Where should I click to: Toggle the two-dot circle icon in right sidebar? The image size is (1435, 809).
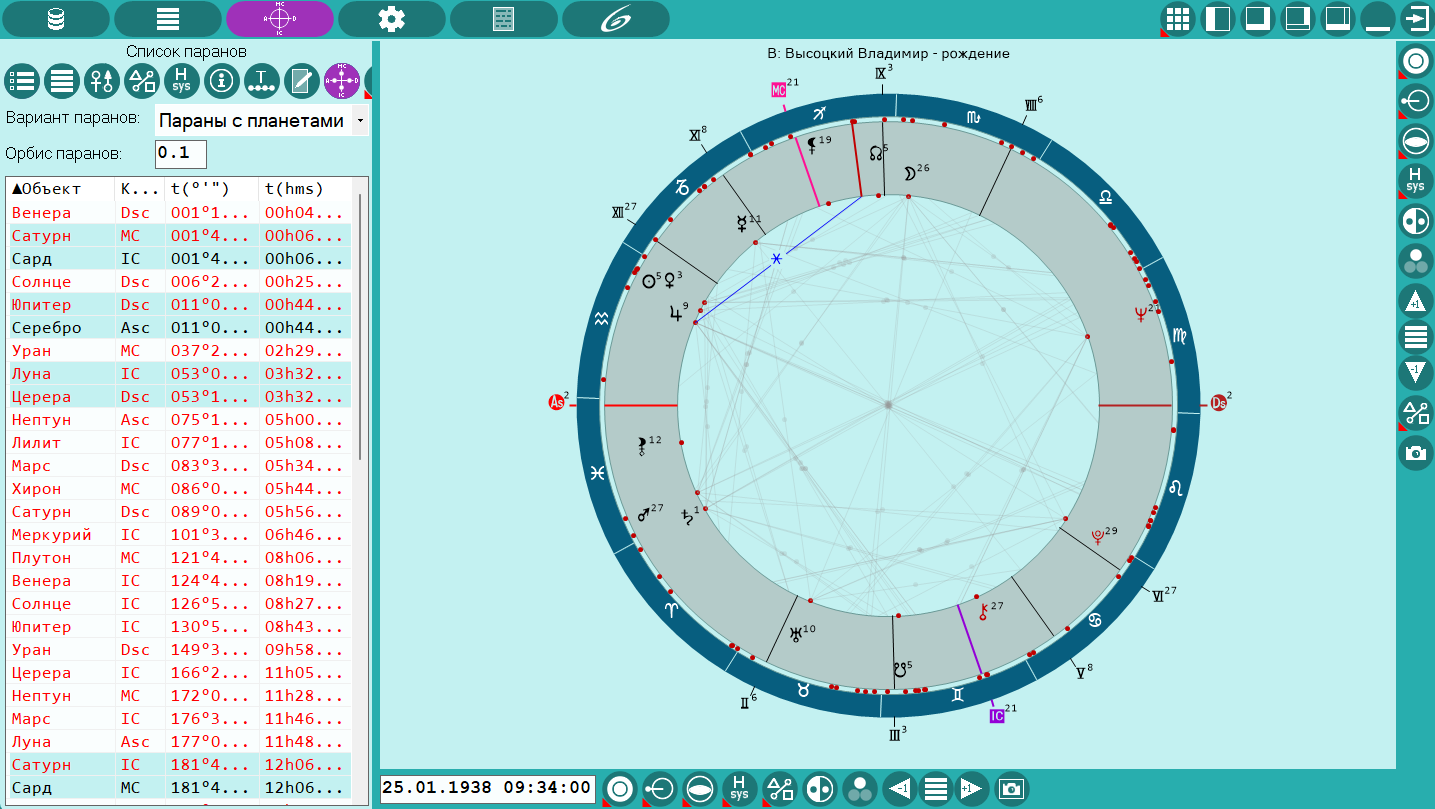pos(1415,221)
